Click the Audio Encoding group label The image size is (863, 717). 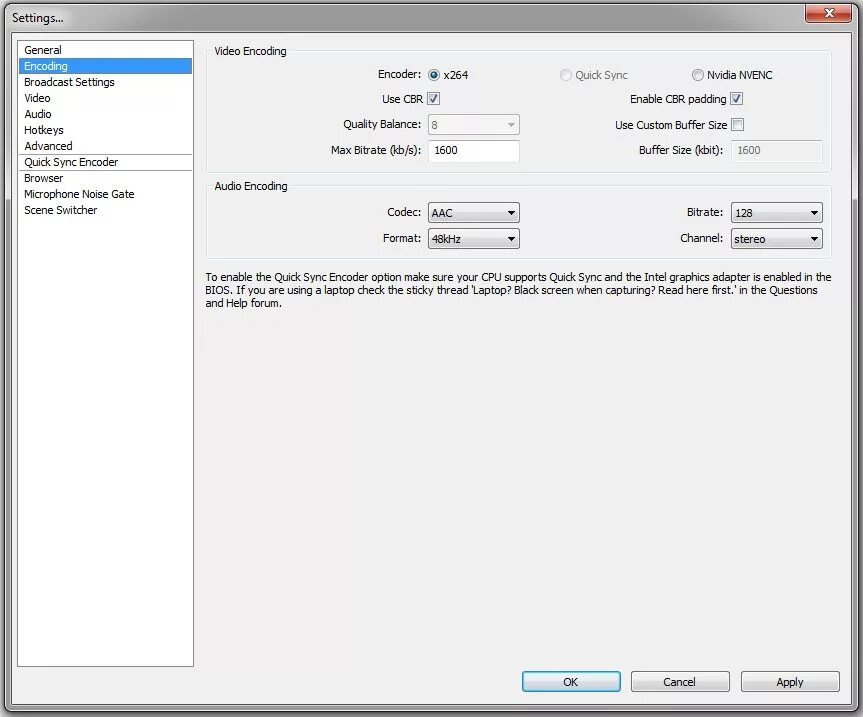(x=251, y=186)
